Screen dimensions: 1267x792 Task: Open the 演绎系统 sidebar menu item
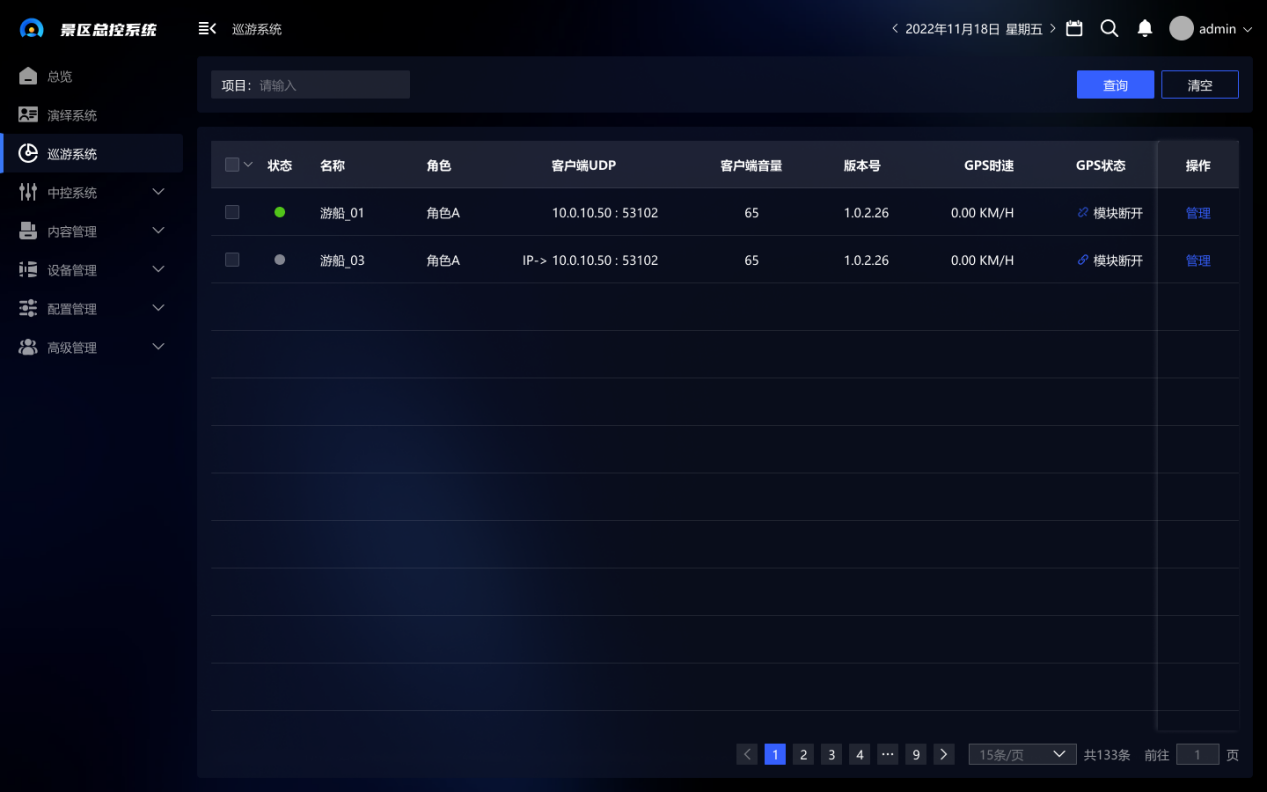(72, 115)
